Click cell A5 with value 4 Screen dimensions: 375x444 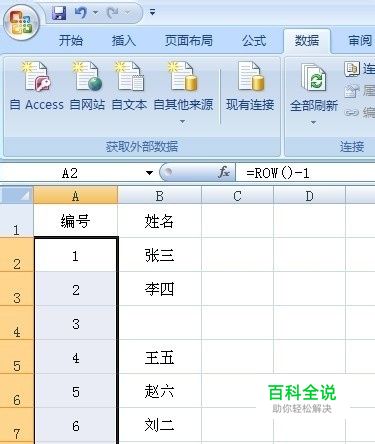(x=76, y=357)
